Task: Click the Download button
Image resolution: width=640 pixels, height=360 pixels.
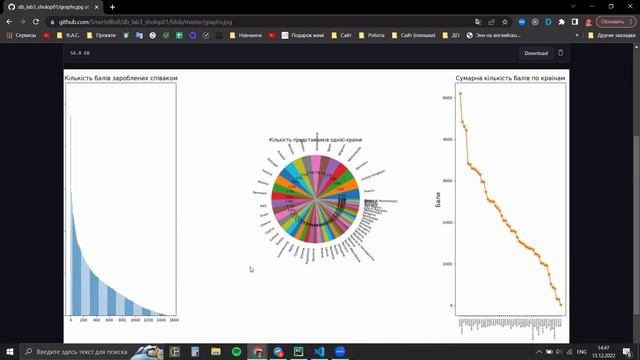Action: [536, 53]
